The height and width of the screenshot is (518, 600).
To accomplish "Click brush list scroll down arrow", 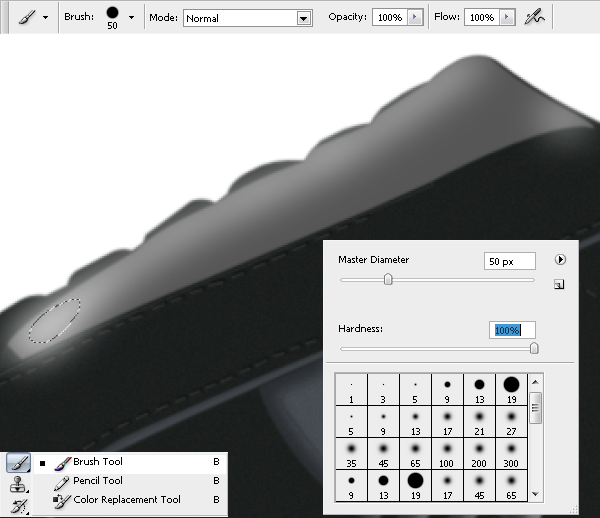I will (536, 494).
